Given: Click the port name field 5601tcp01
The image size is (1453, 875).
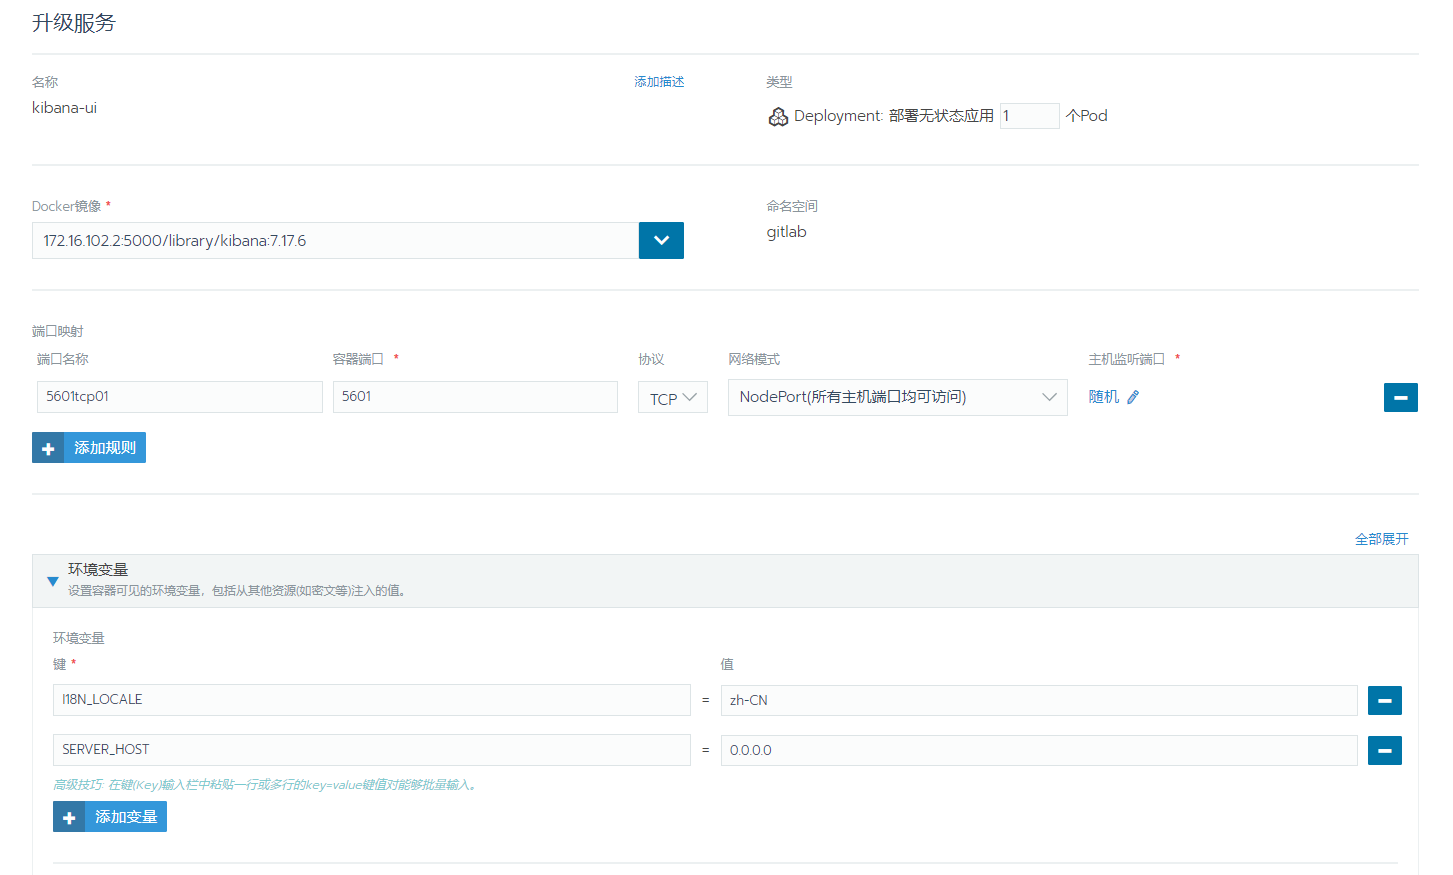Looking at the screenshot, I should point(179,397).
